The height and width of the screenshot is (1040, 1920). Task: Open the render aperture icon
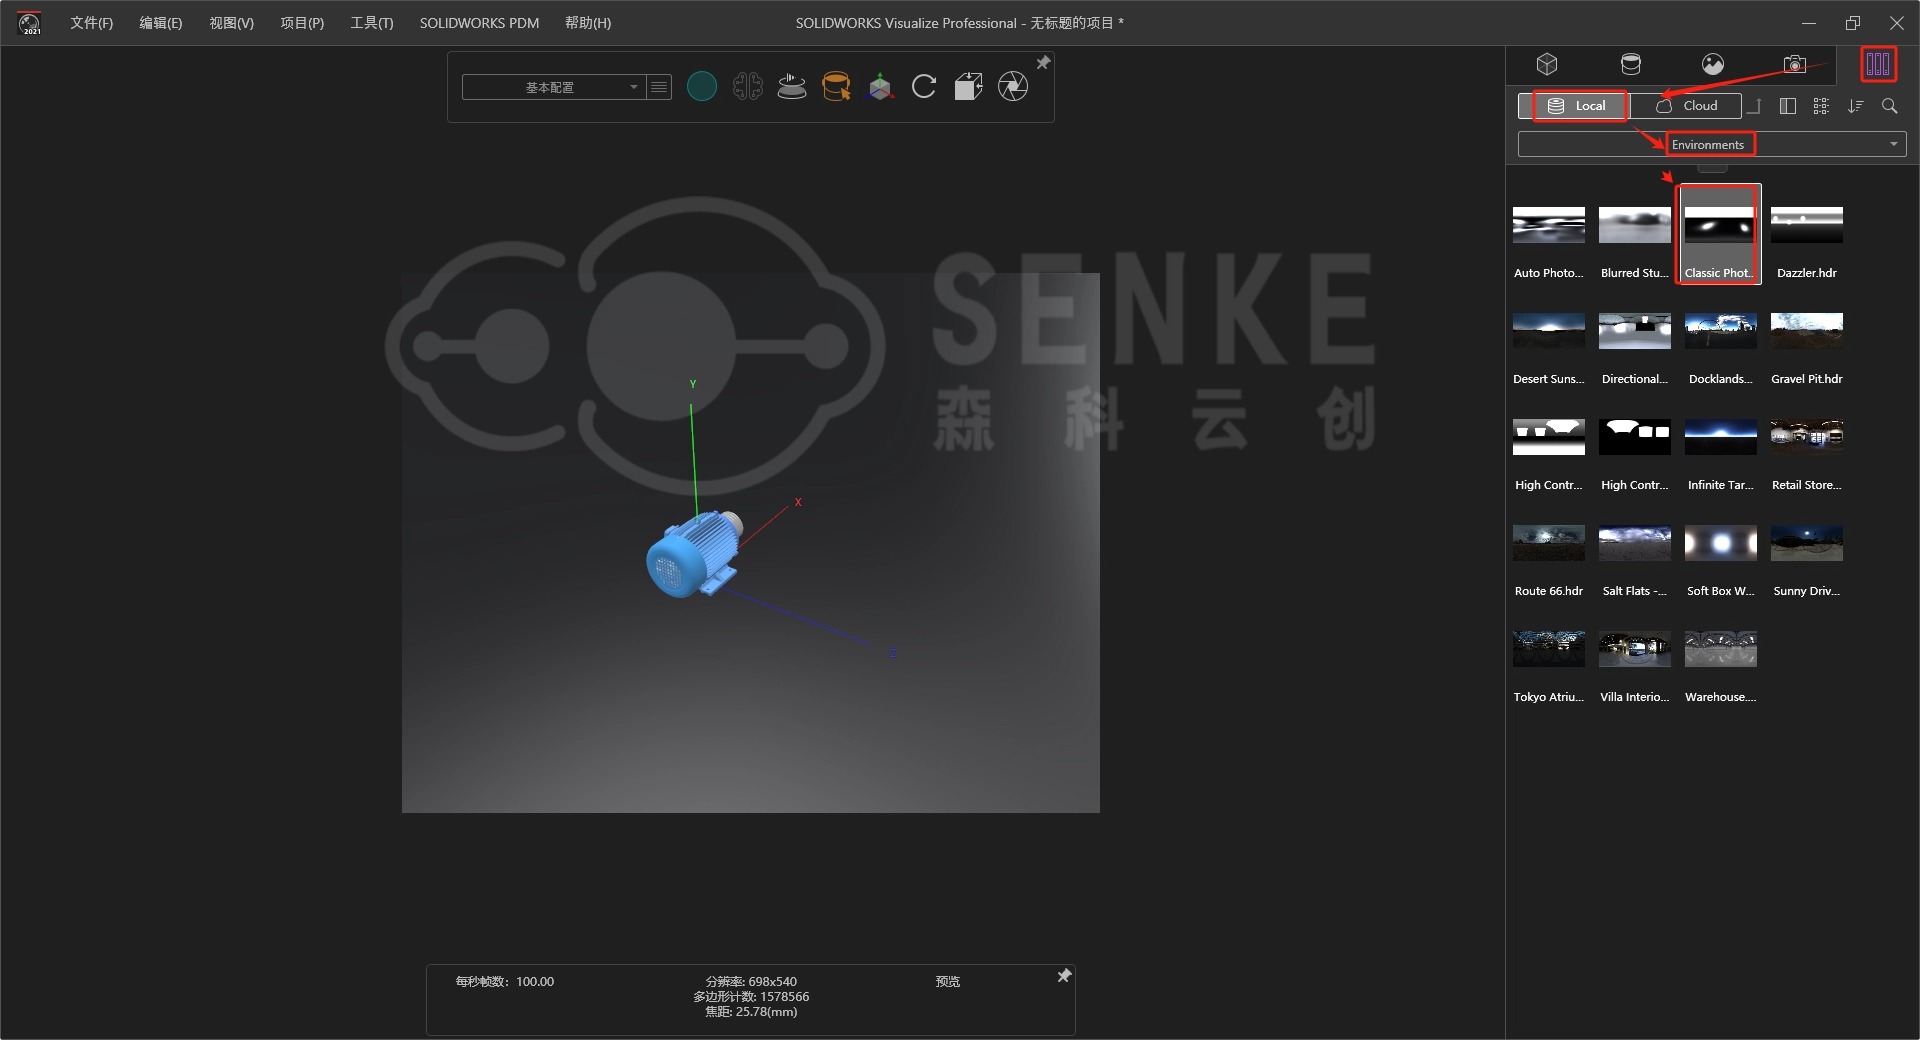(1013, 87)
